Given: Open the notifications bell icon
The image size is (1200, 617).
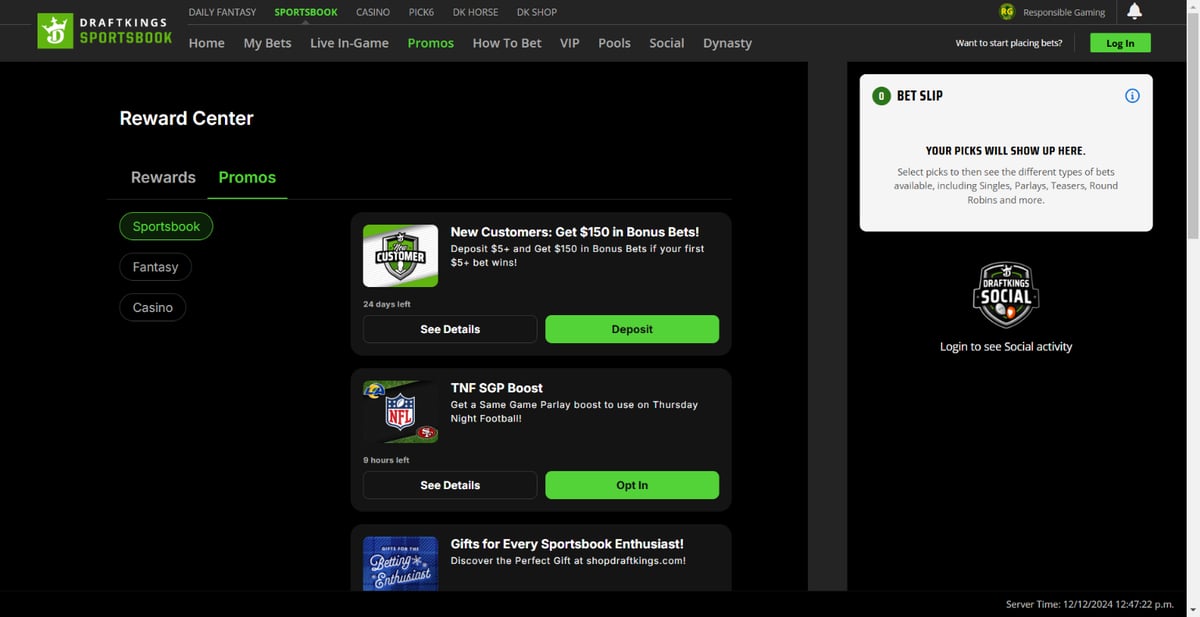Looking at the screenshot, I should point(1134,12).
